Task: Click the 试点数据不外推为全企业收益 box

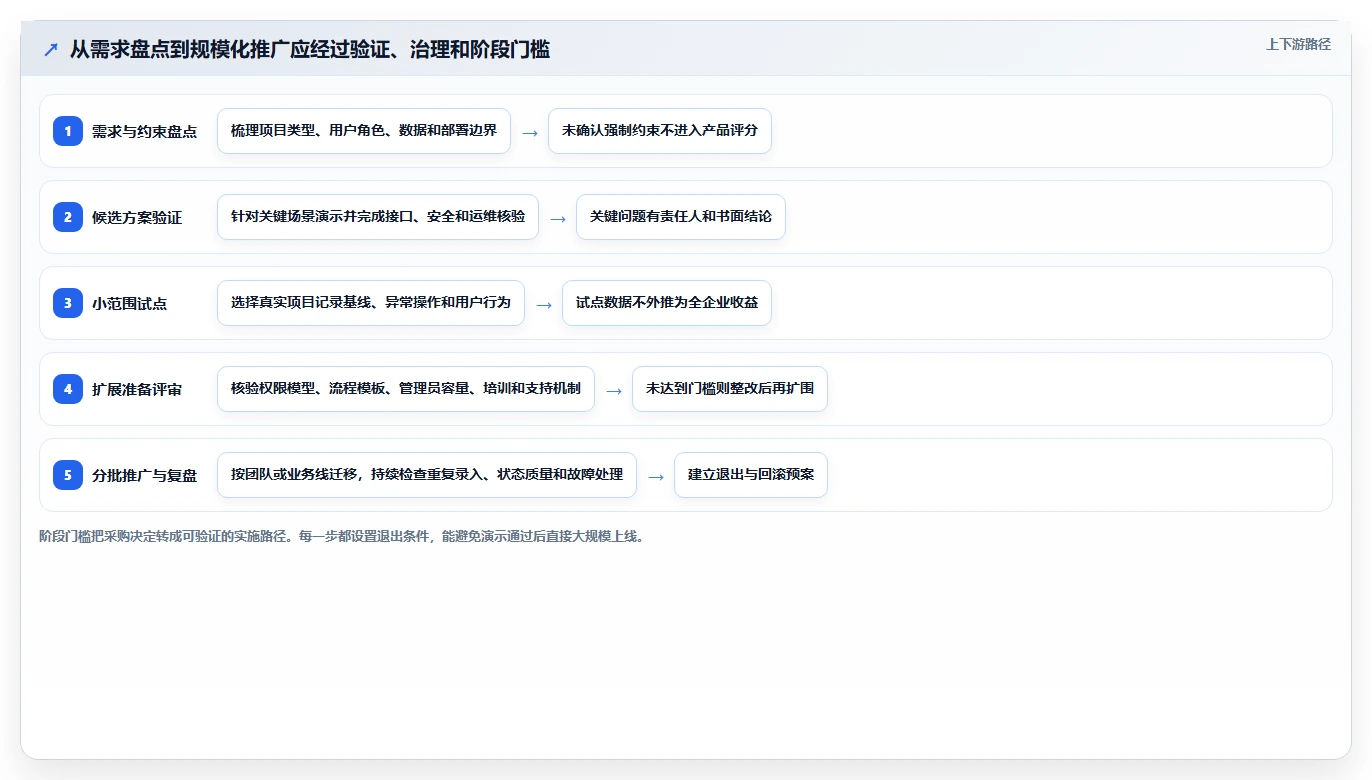Action: pyautogui.click(x=667, y=303)
